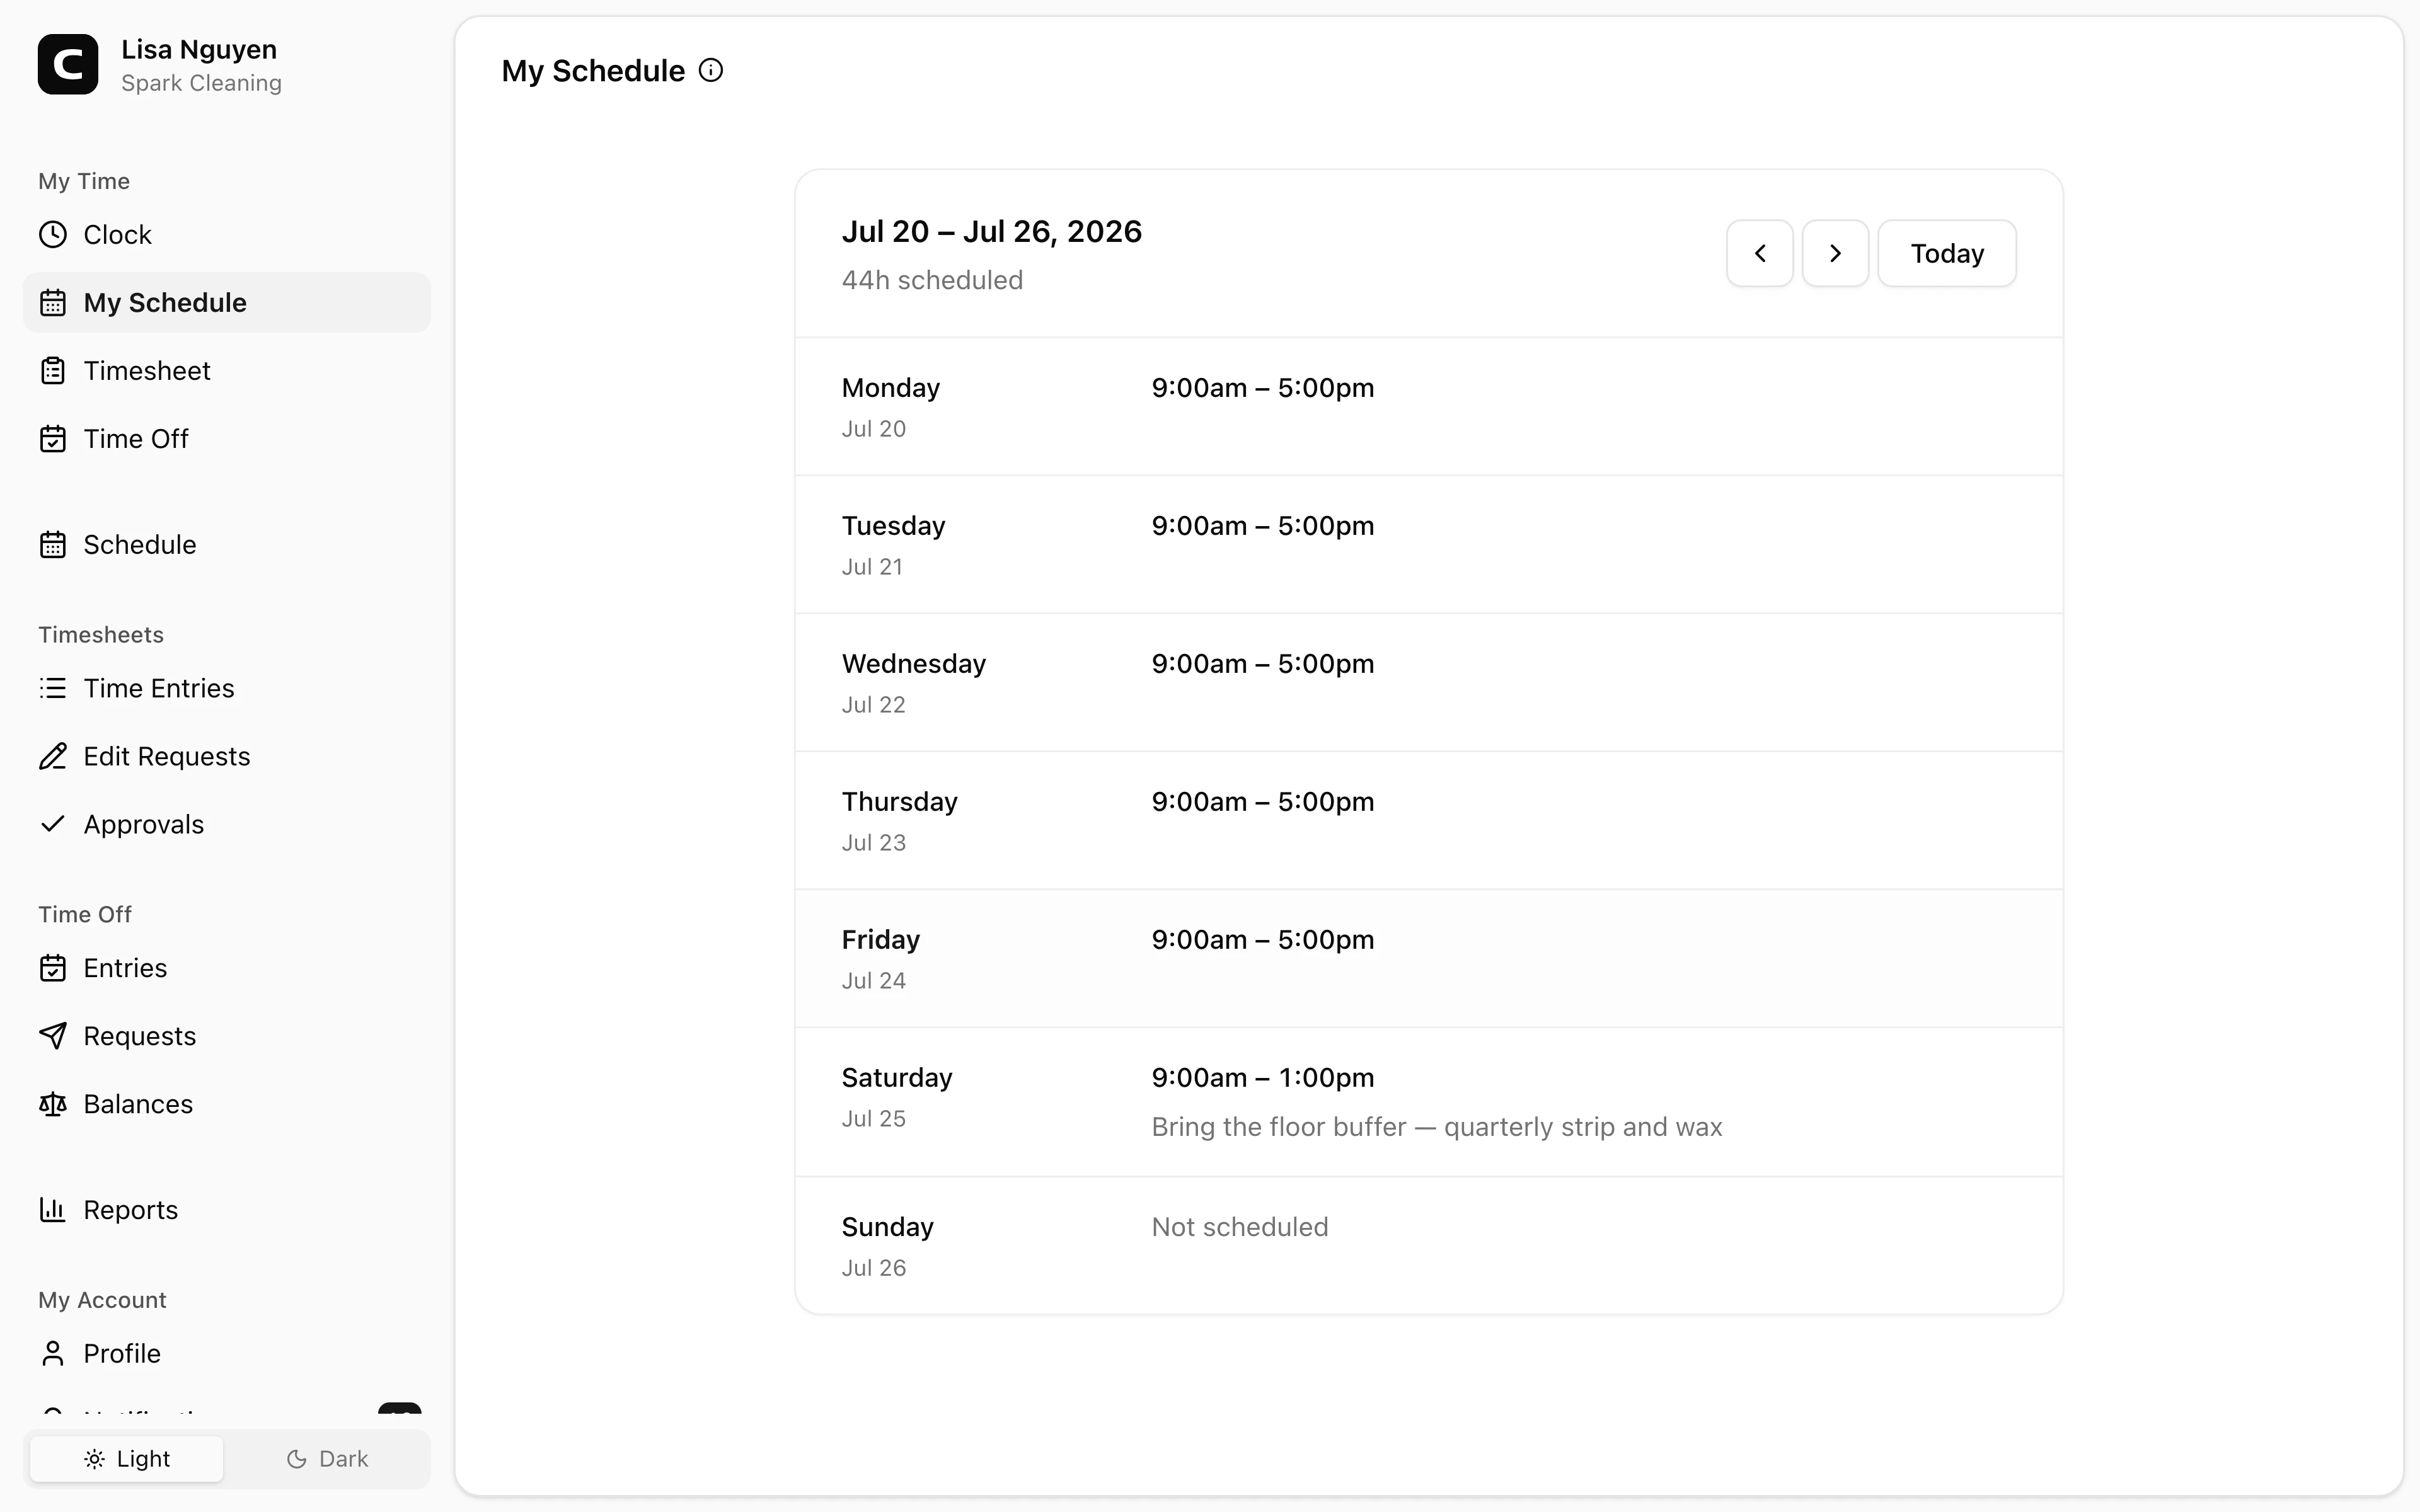Viewport: 2420px width, 1512px height.
Task: Click the Timesheets section label
Action: point(101,635)
